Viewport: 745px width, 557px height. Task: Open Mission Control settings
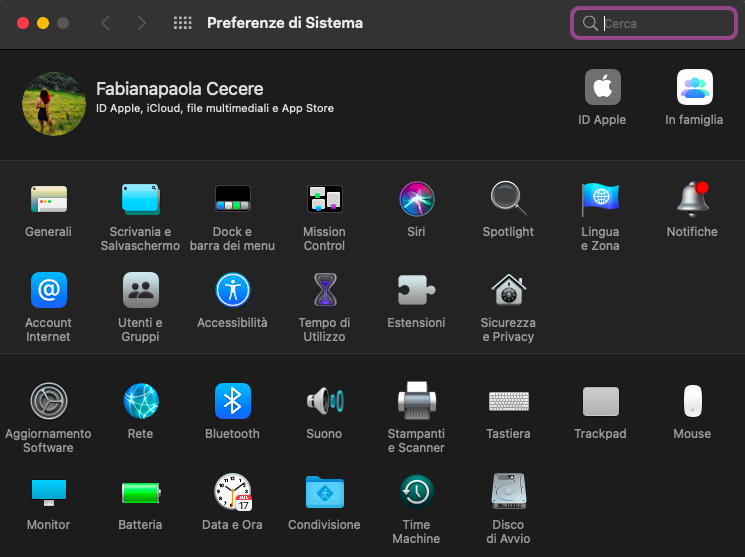[x=324, y=200]
